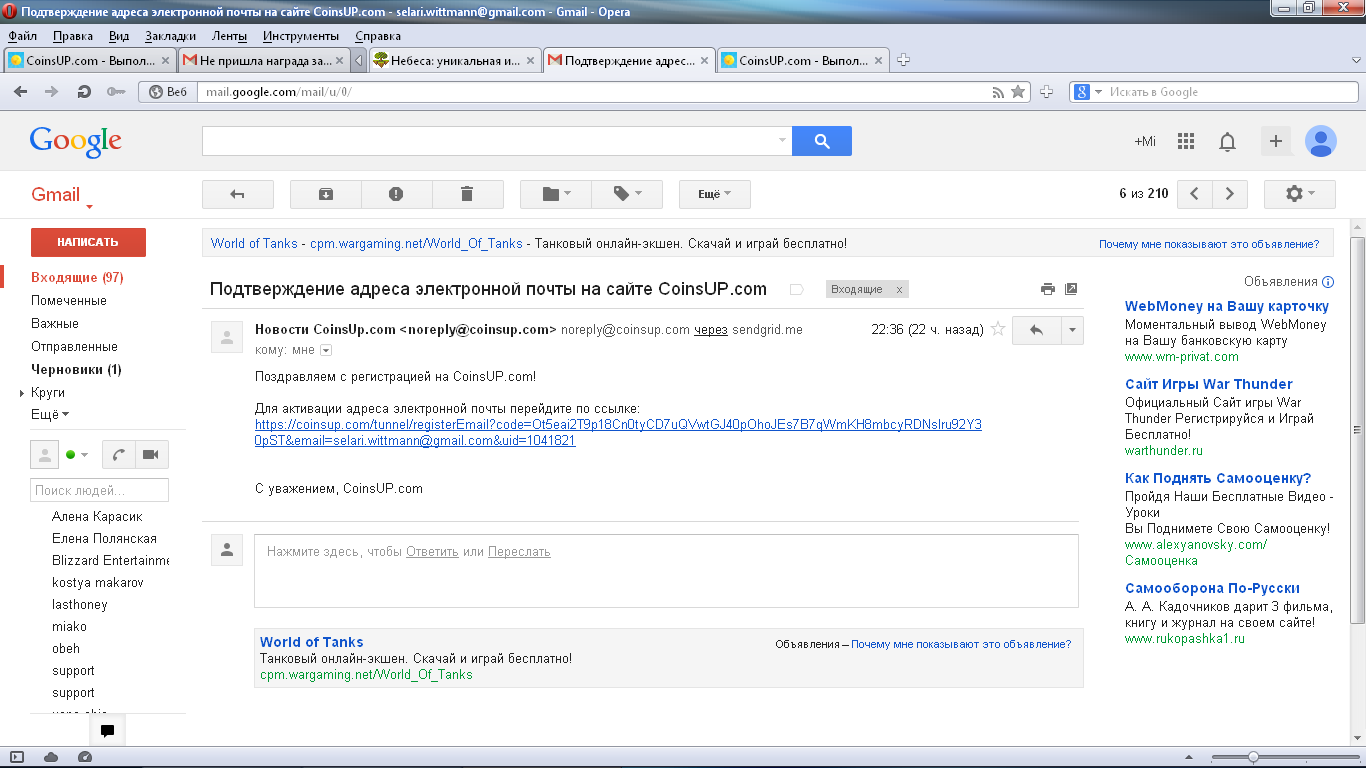Viewport: 1366px width, 768px height.
Task: Print the message using the printer icon
Action: point(1048,289)
